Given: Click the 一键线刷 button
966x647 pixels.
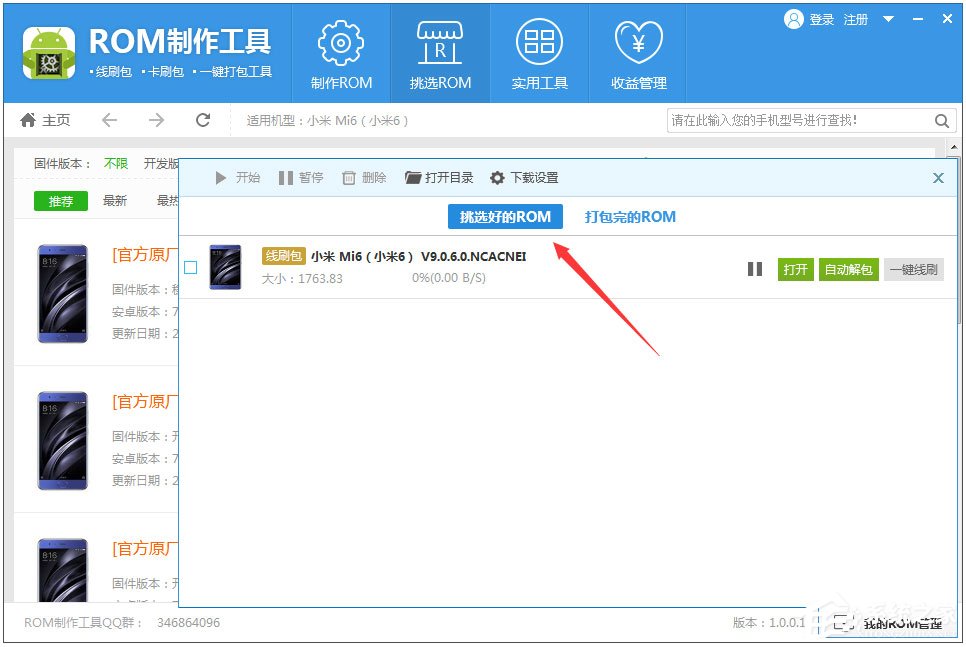Looking at the screenshot, I should click(x=914, y=269).
